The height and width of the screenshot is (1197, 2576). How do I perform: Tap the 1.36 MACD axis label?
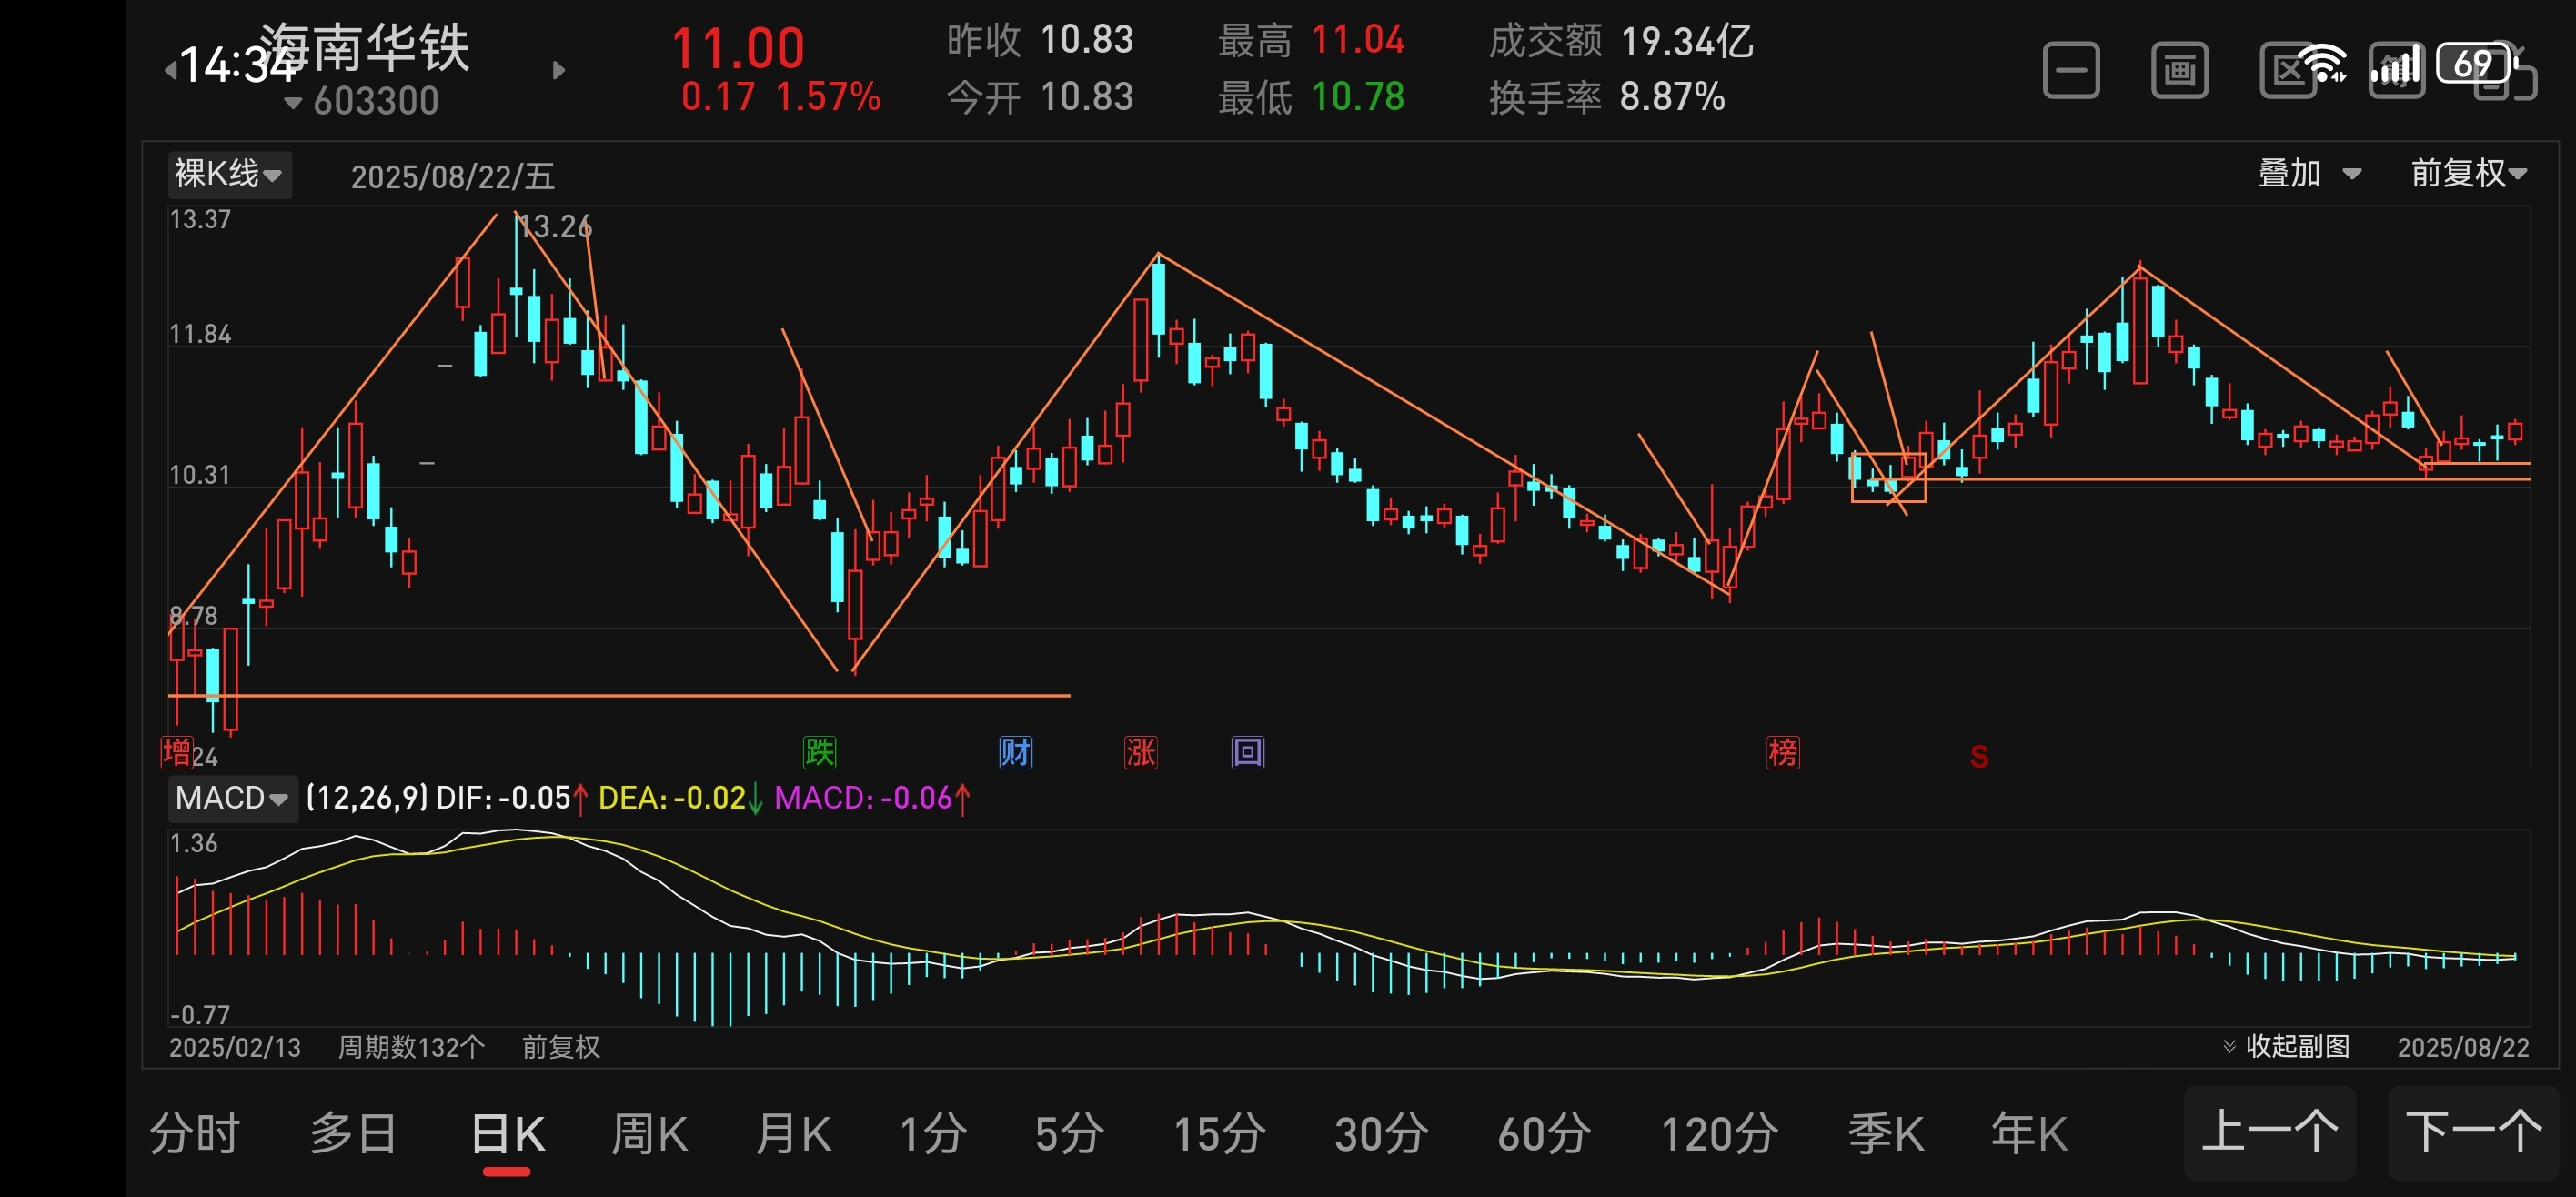(x=194, y=843)
